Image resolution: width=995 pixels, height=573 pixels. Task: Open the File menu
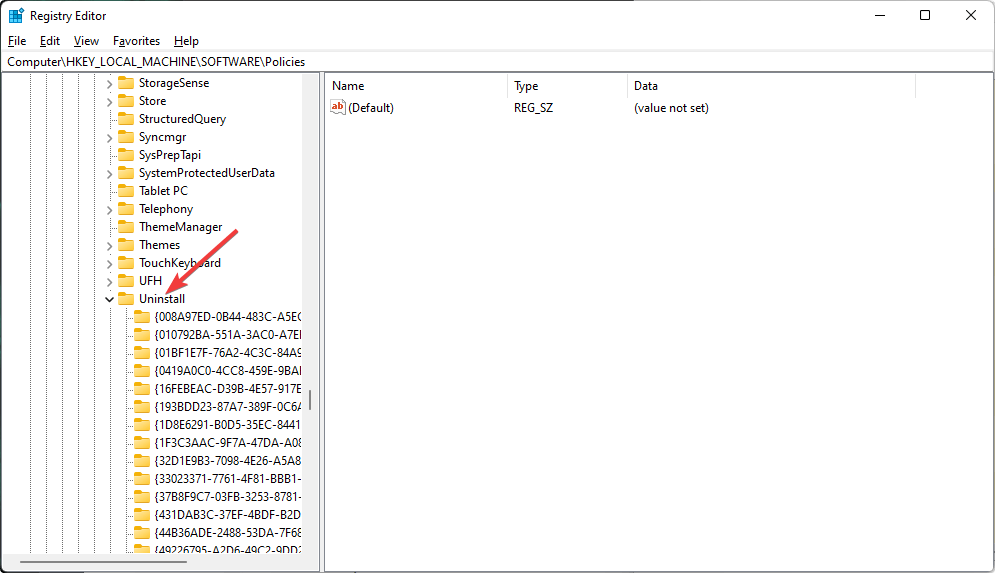click(17, 41)
